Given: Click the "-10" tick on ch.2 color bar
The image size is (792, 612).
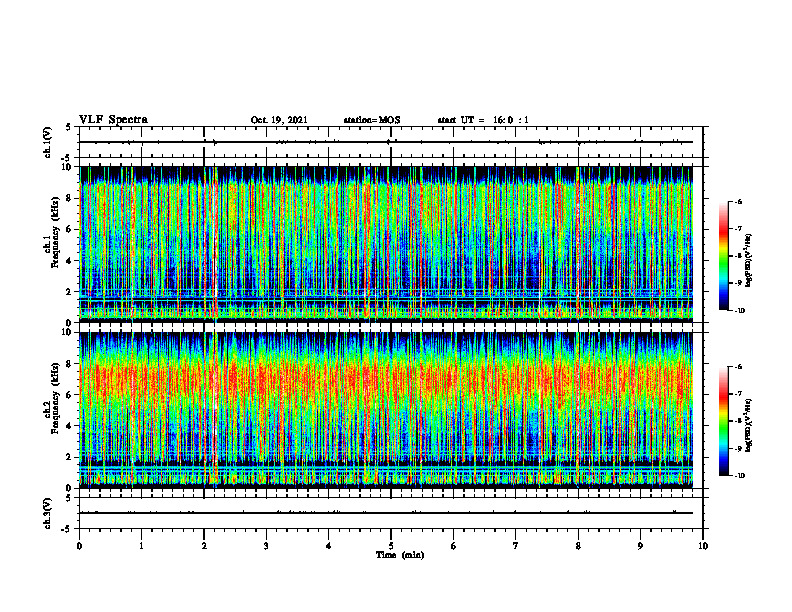Looking at the screenshot, I should point(739,475).
